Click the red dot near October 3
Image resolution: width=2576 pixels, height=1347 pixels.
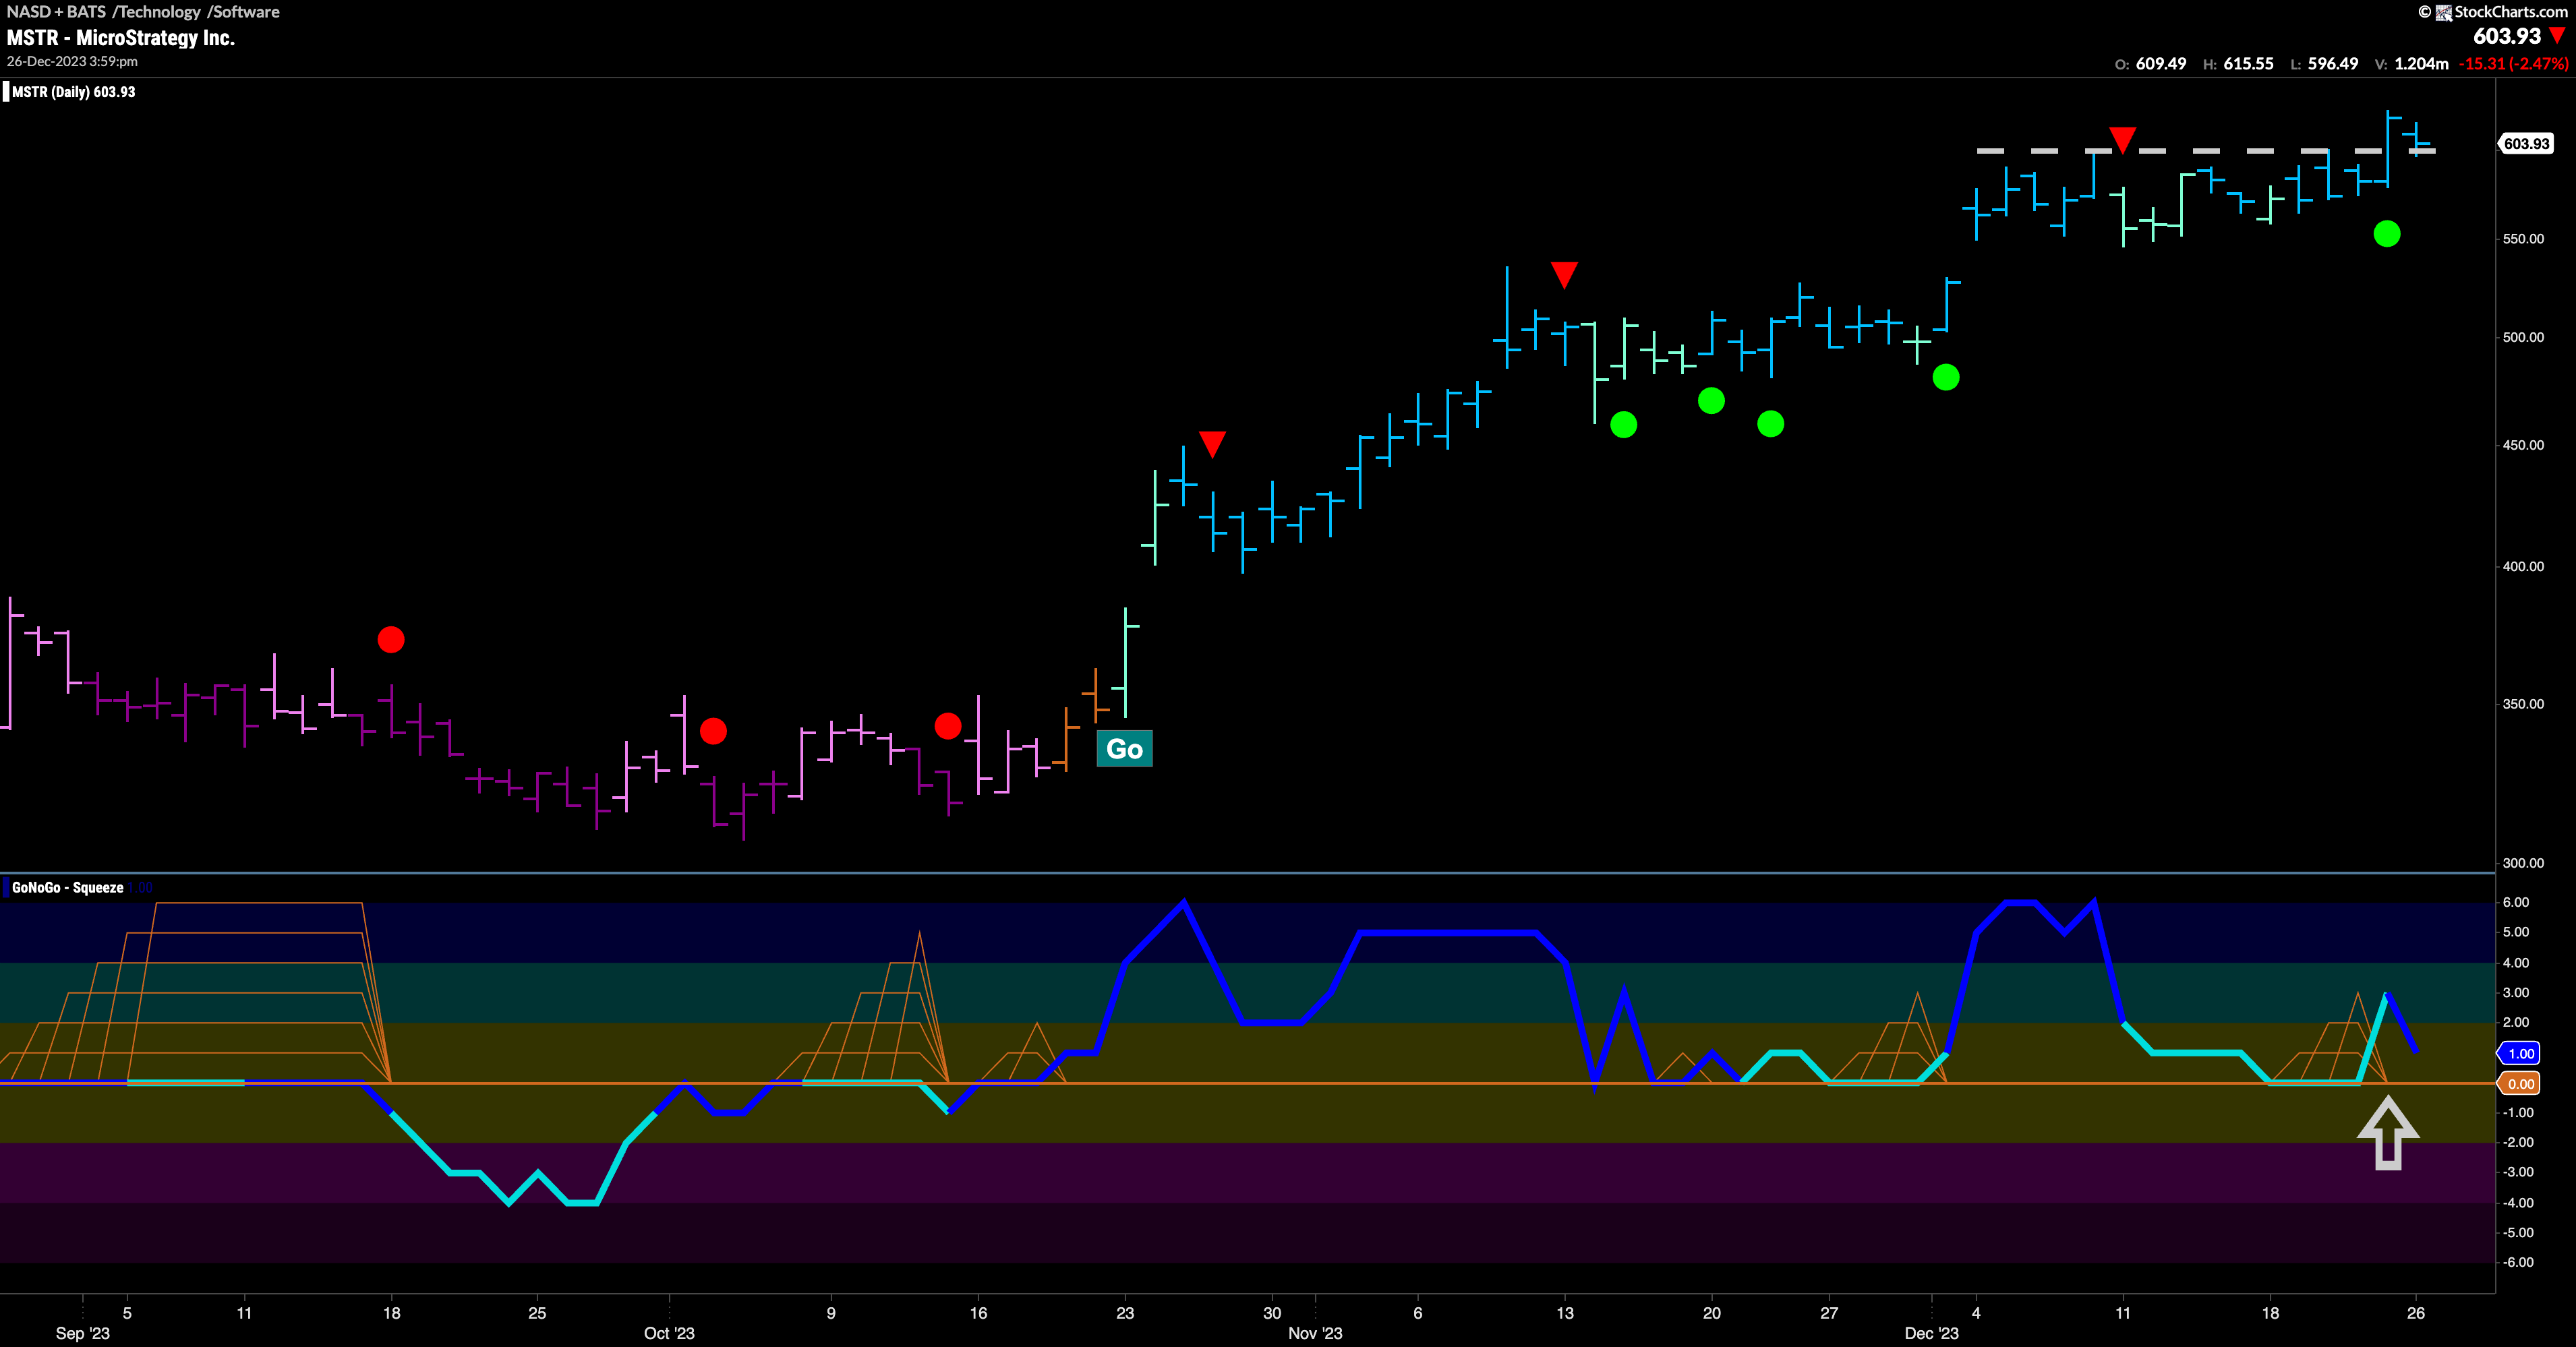pyautogui.click(x=713, y=731)
